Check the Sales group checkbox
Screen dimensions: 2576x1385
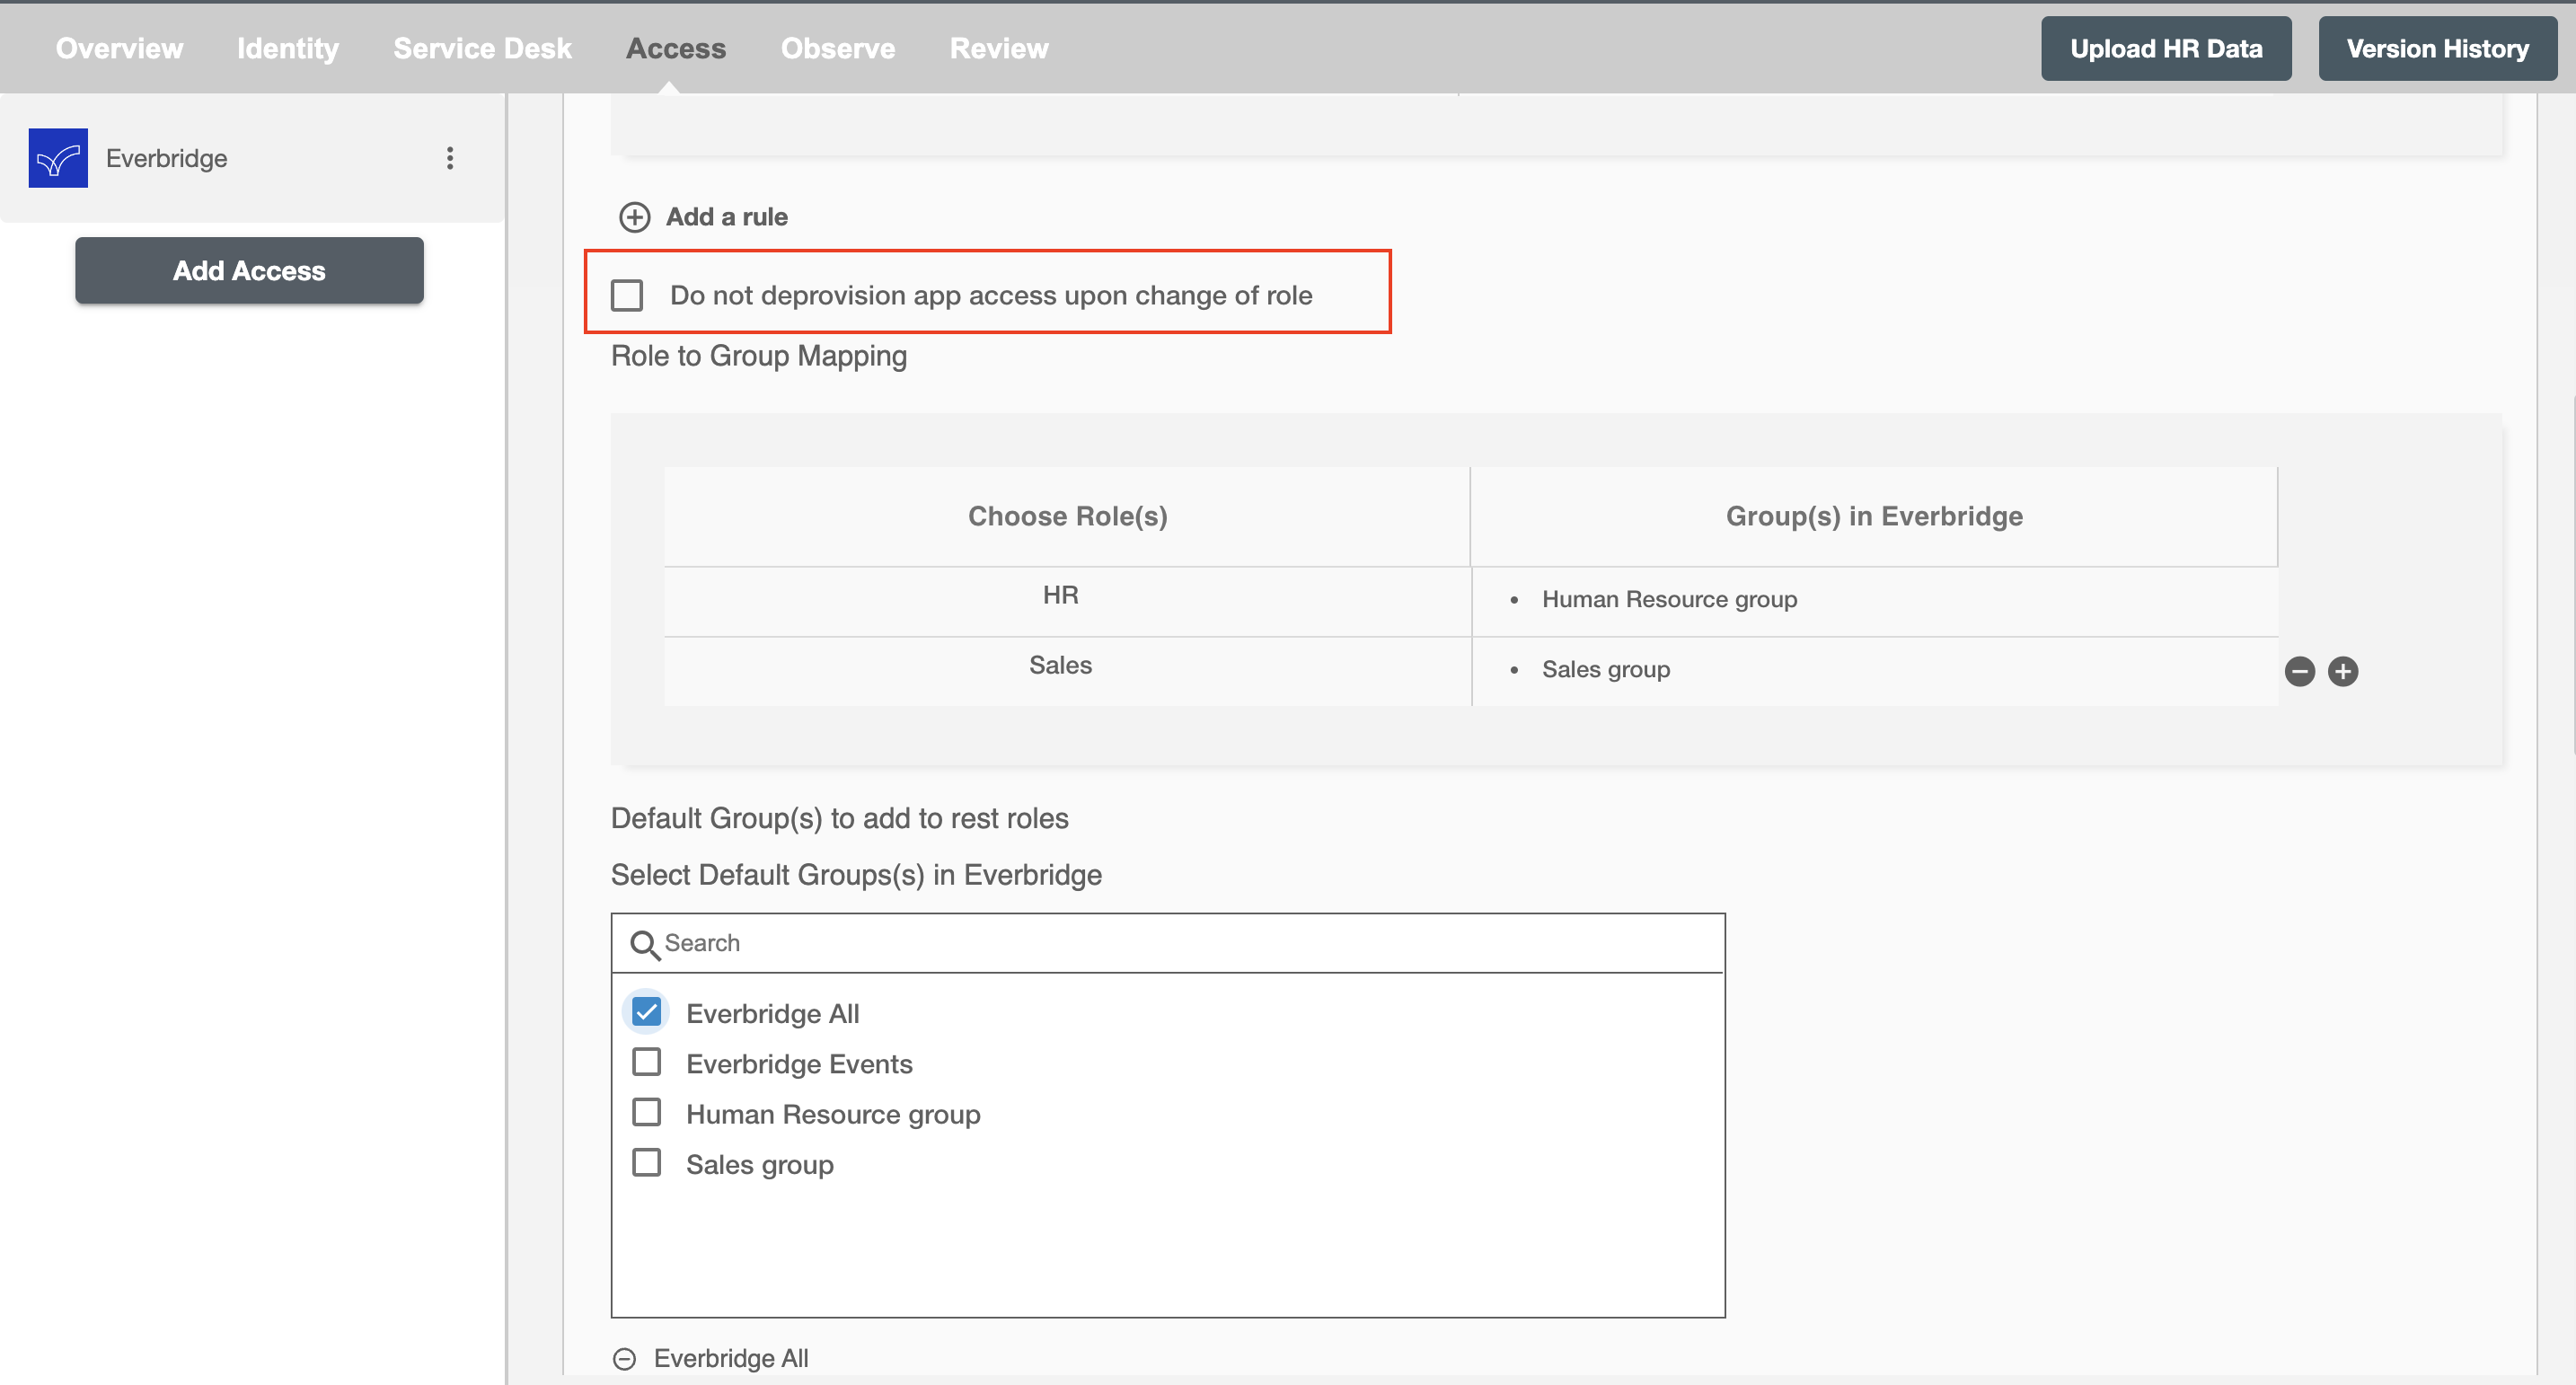click(x=647, y=1163)
